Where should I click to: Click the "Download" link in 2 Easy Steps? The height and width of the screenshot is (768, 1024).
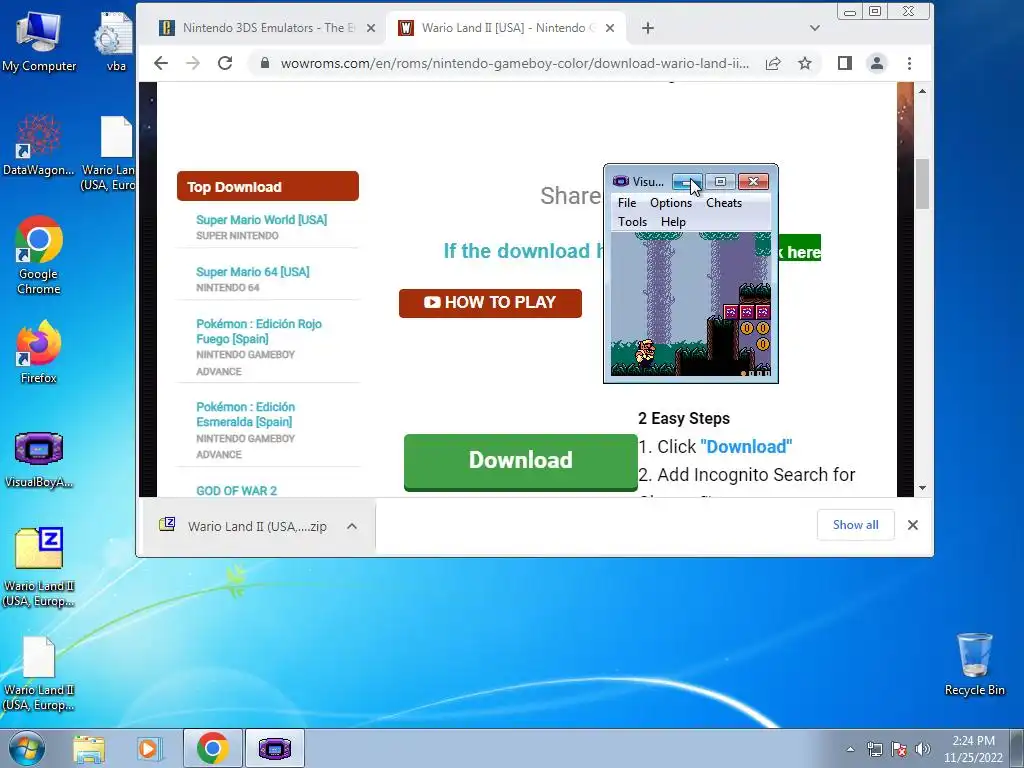point(746,447)
